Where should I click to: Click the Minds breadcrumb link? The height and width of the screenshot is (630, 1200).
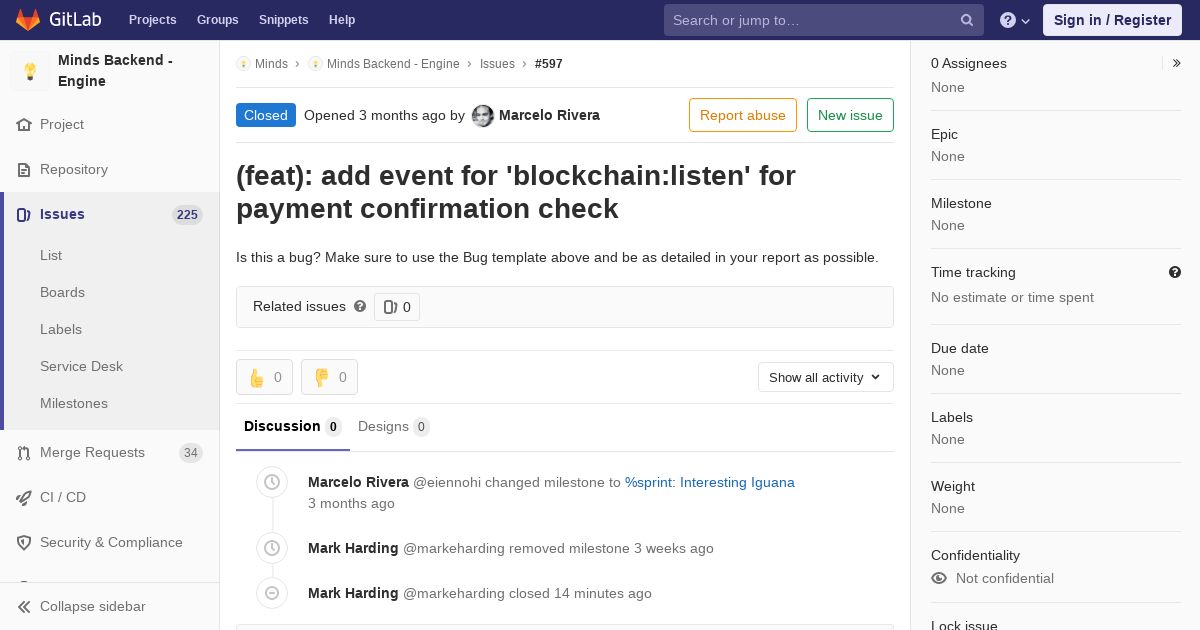point(271,64)
